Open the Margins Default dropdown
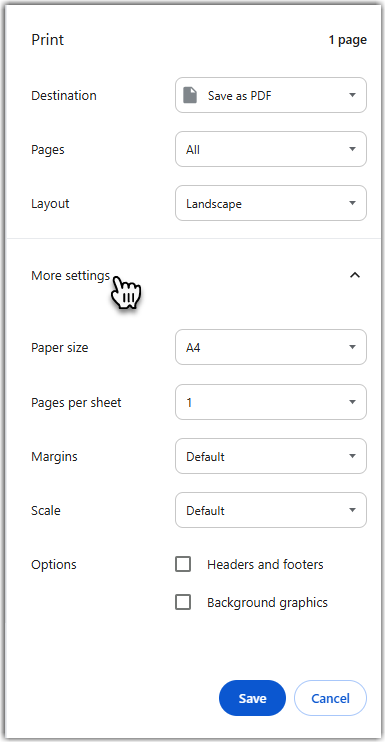 coord(271,456)
